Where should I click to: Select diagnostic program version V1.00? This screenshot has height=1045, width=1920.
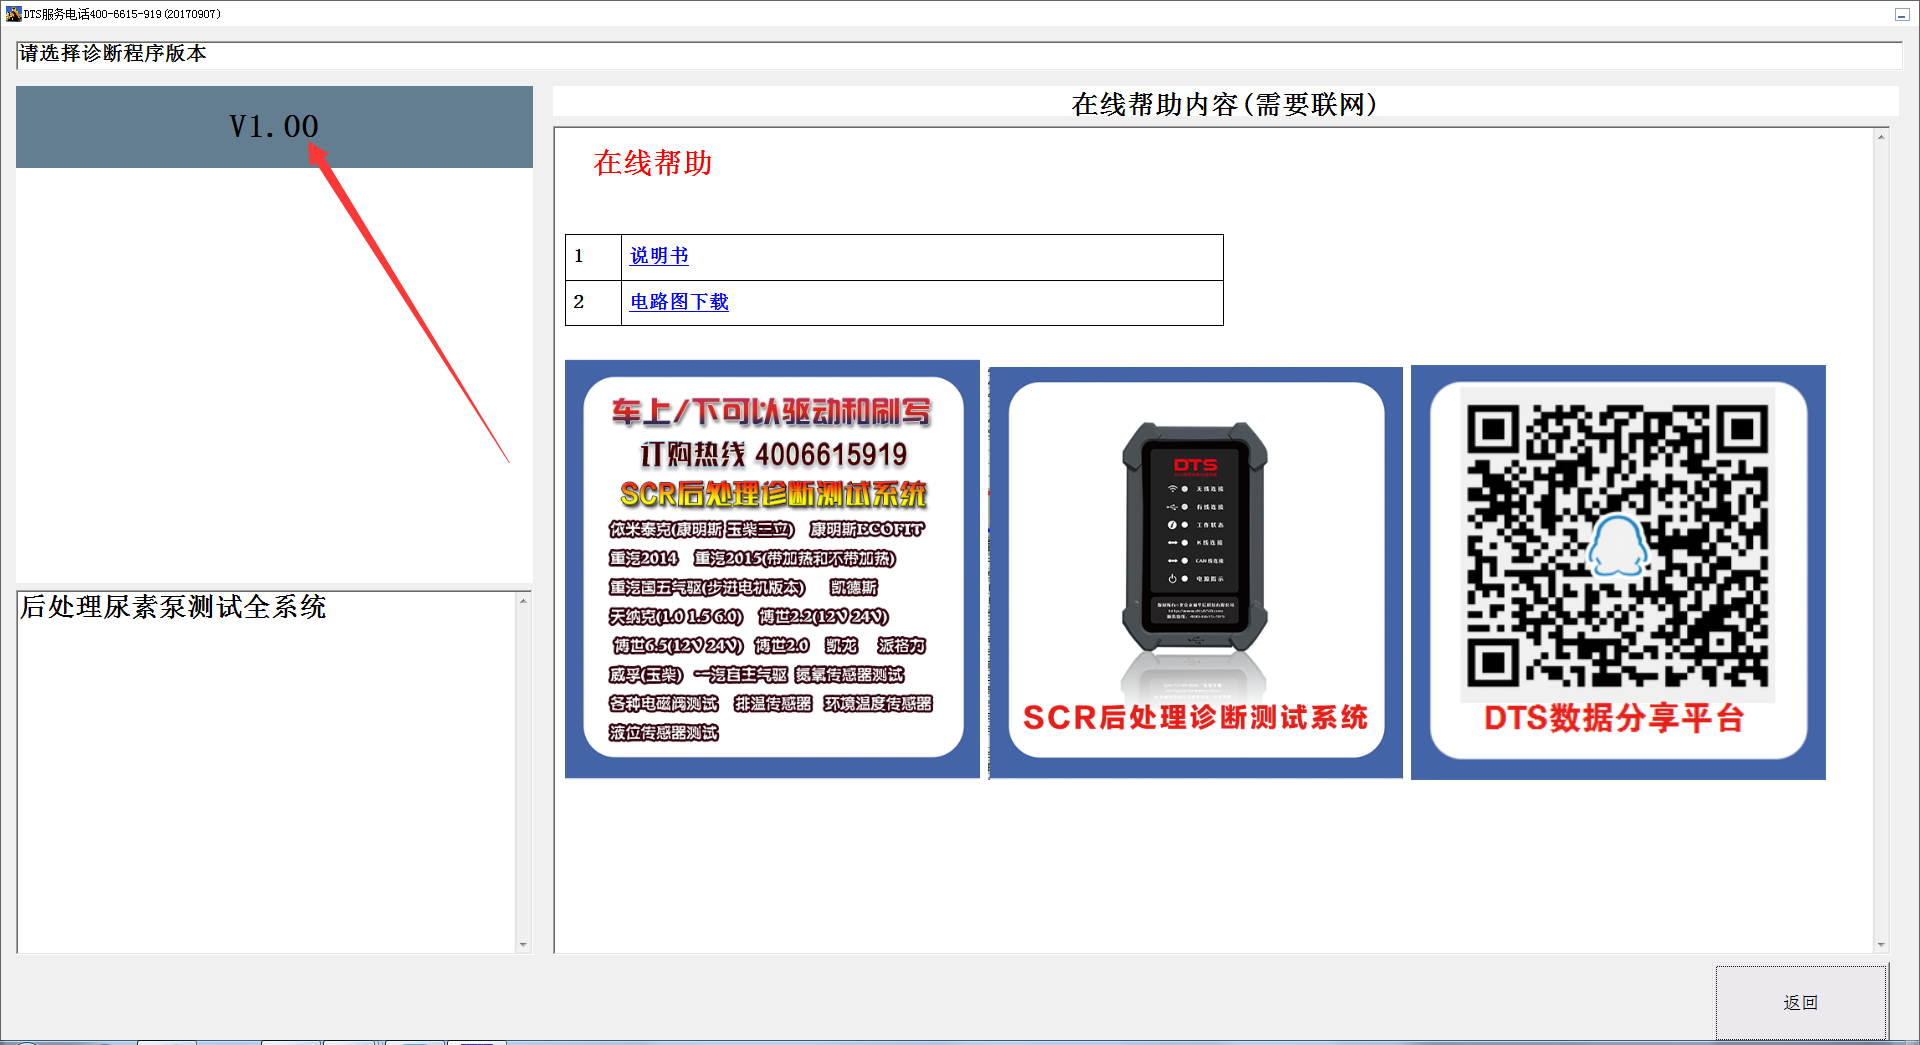click(274, 127)
